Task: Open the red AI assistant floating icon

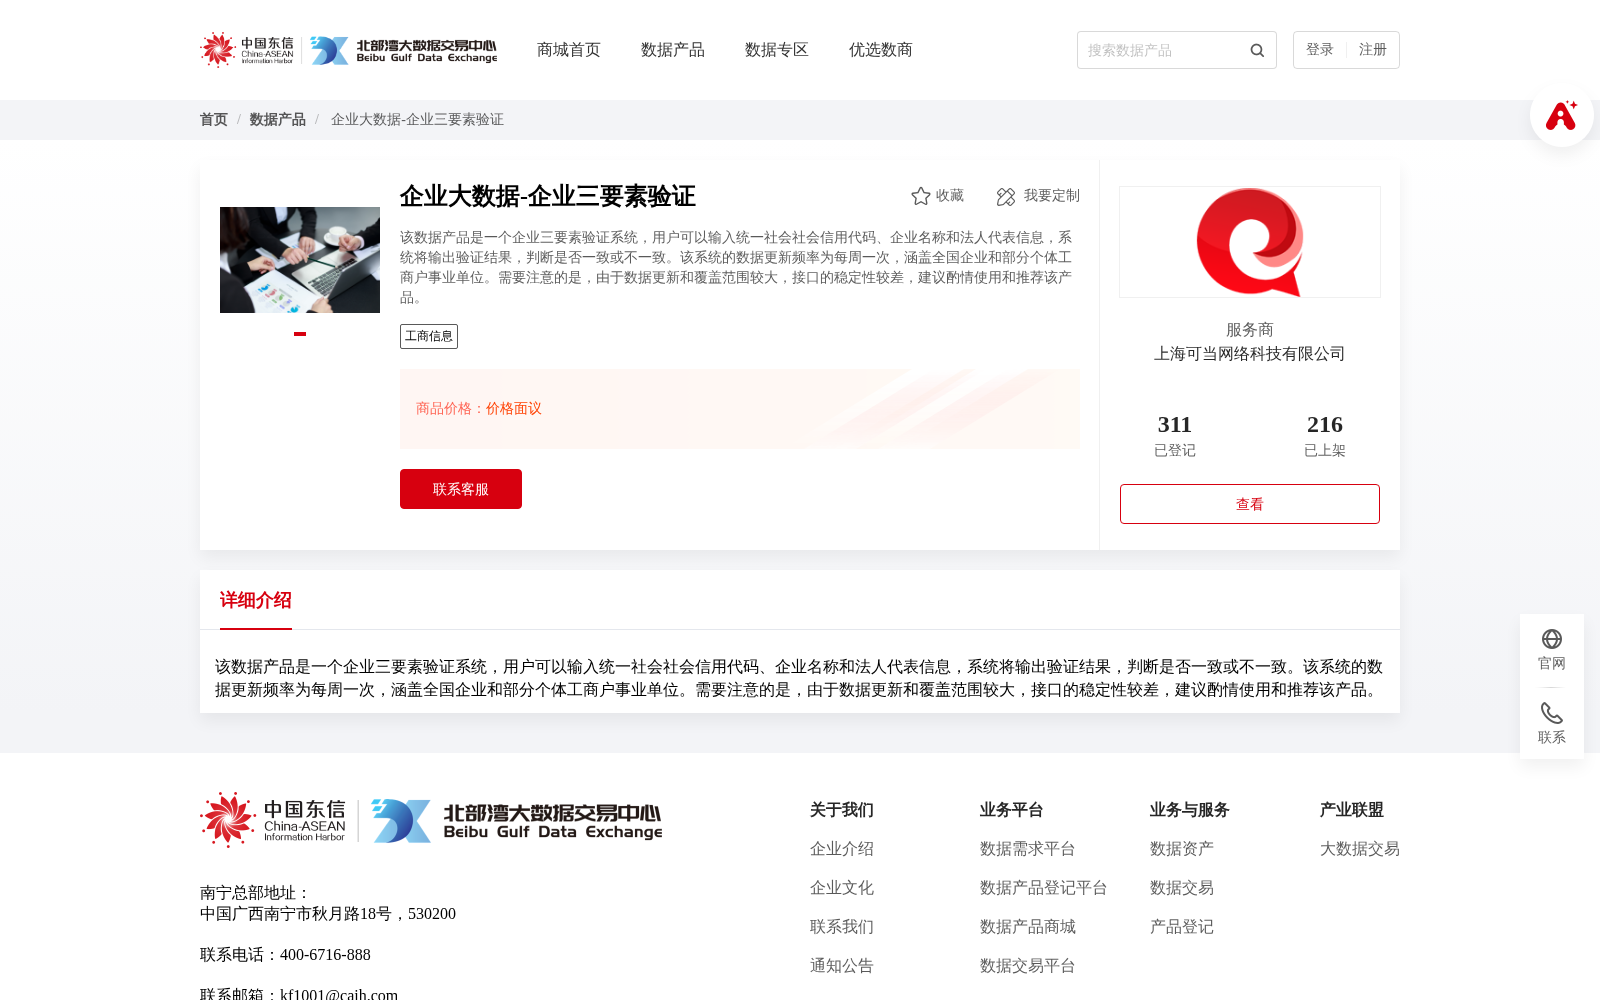Action: (x=1561, y=116)
